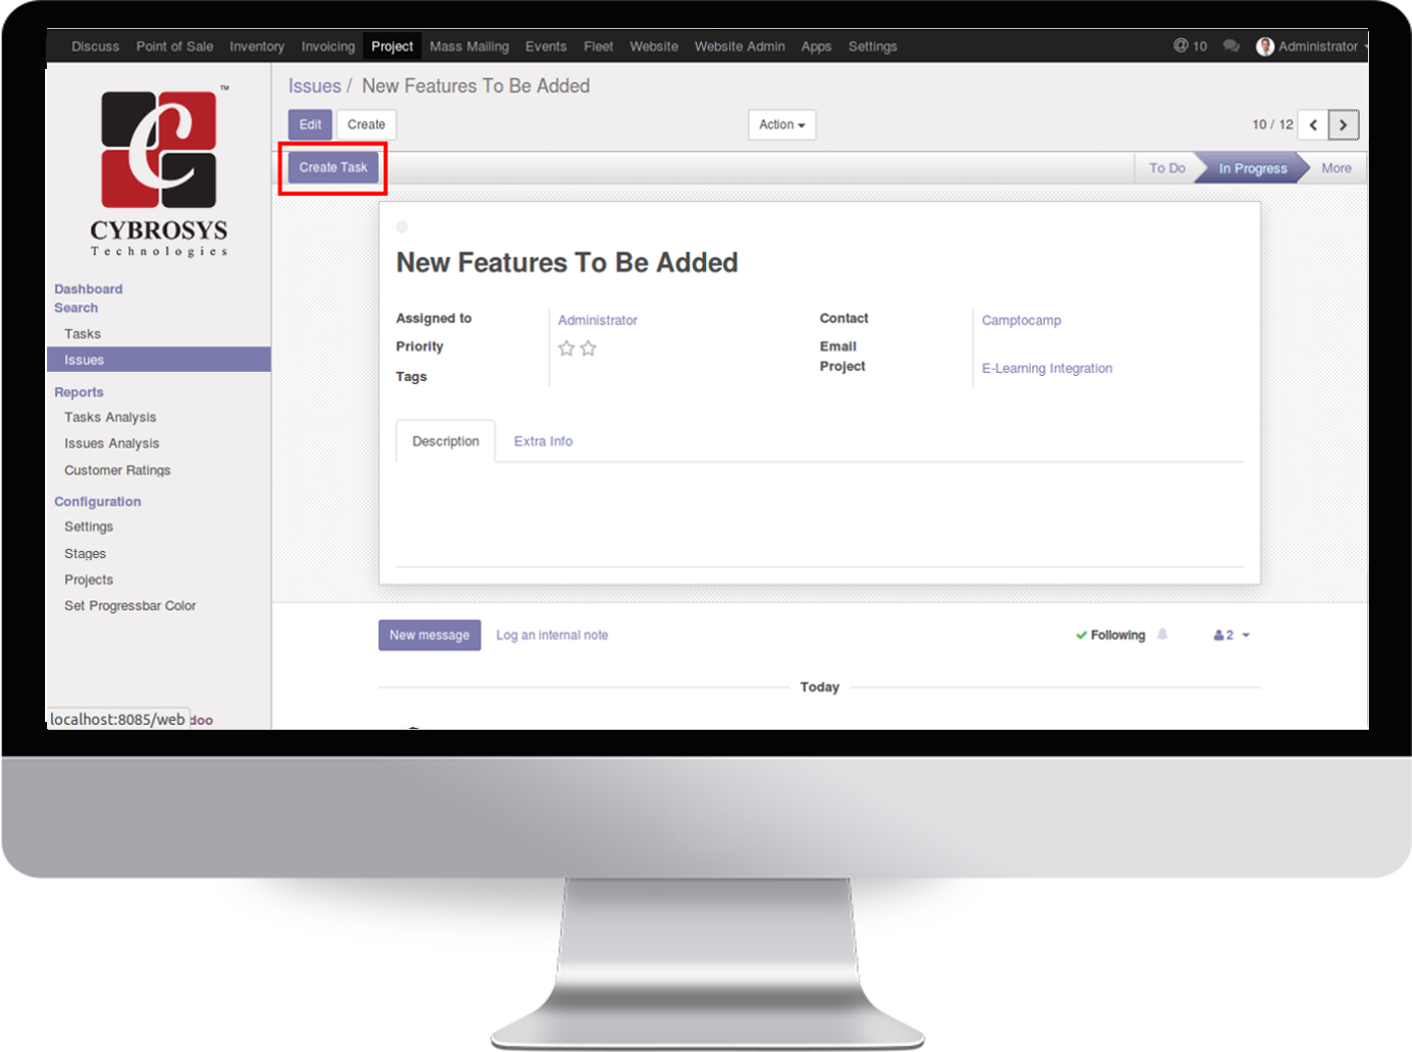
Task: Open the Discuss menu
Action: [x=95, y=46]
